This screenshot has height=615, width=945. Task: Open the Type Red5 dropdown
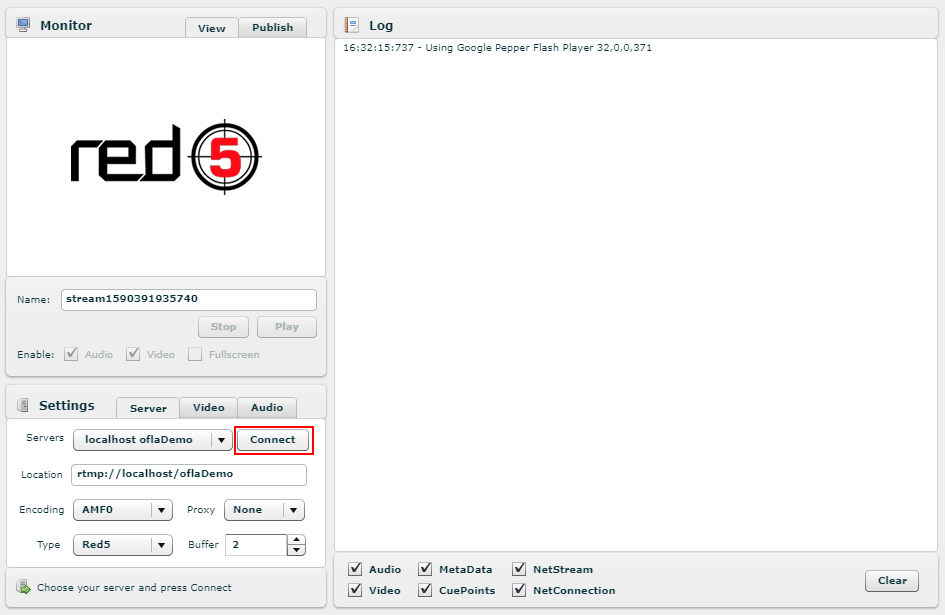(123, 545)
